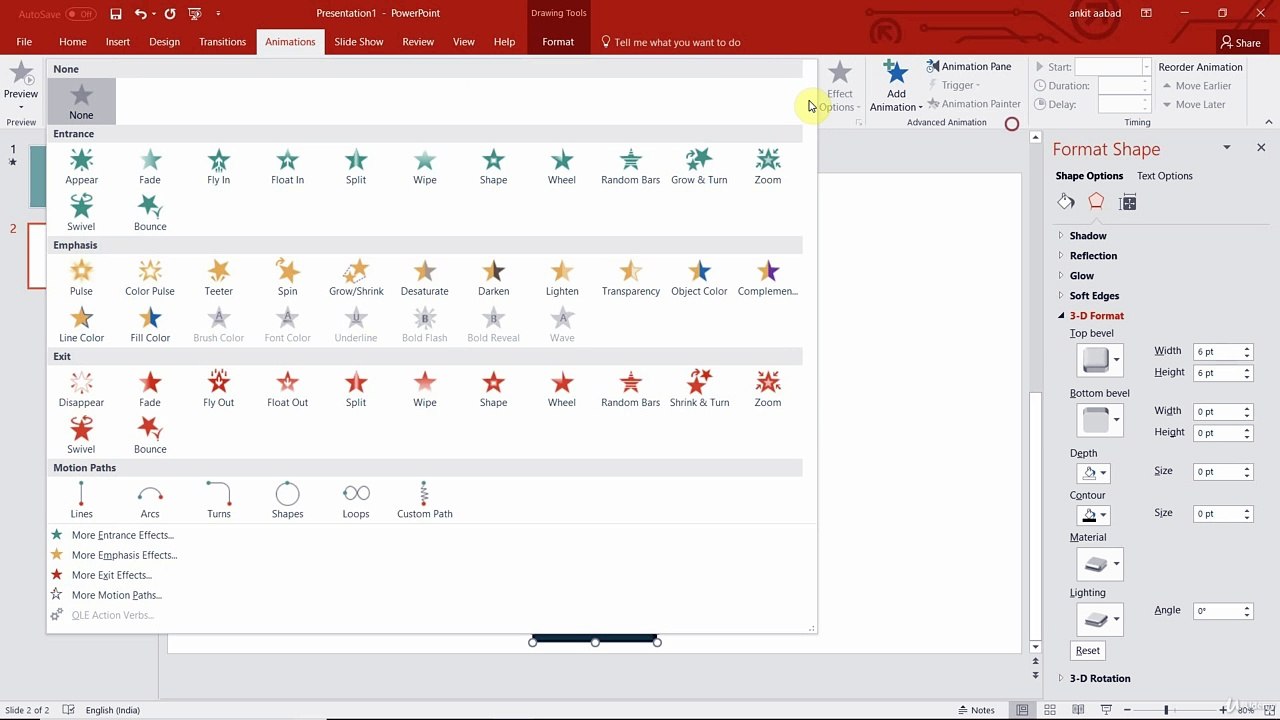Image resolution: width=1280 pixels, height=720 pixels.
Task: Select the entrance Swivel effect
Action: (x=81, y=212)
